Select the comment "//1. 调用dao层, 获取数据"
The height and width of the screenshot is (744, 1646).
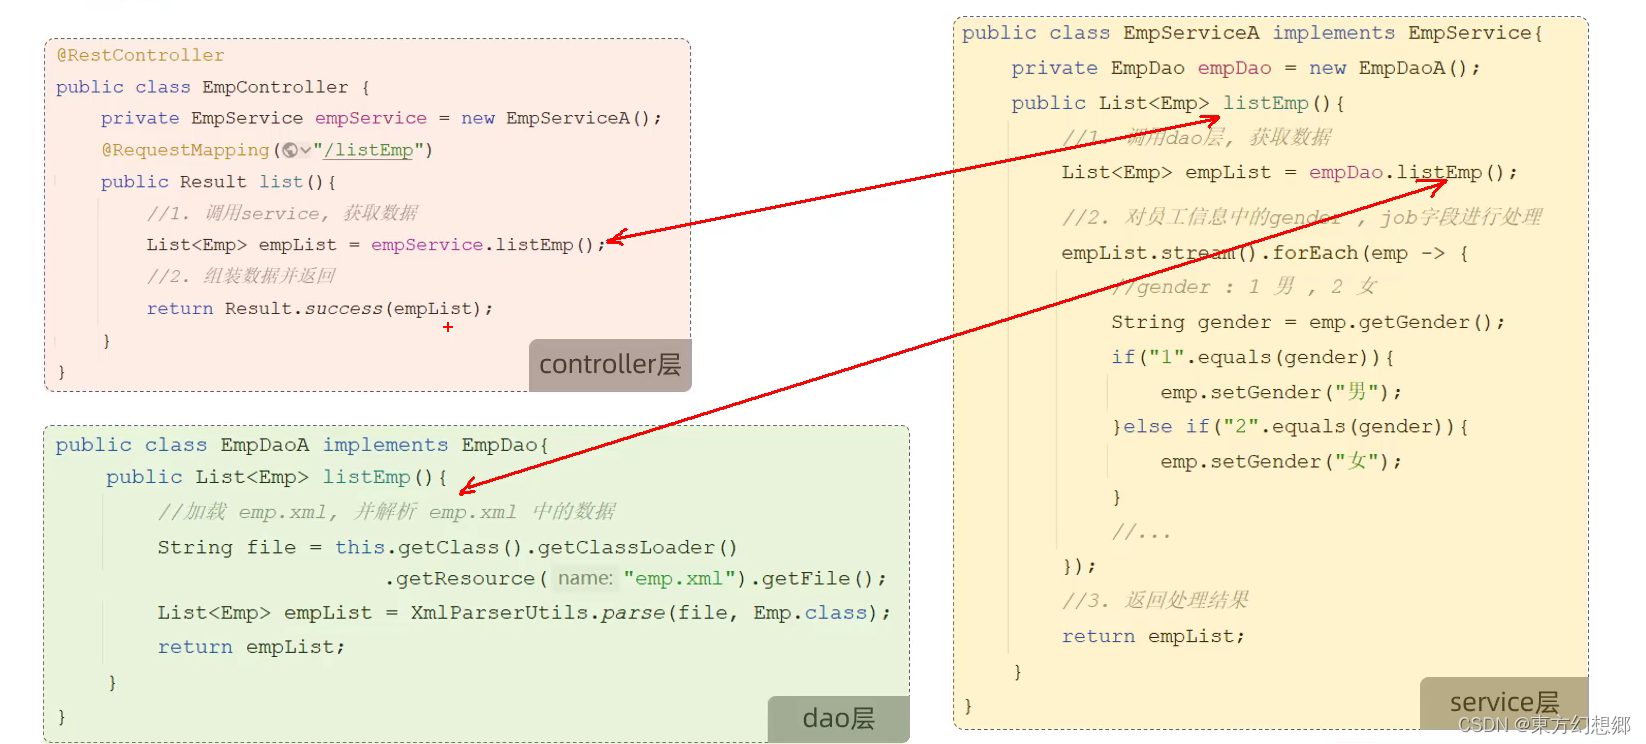coord(1196,137)
